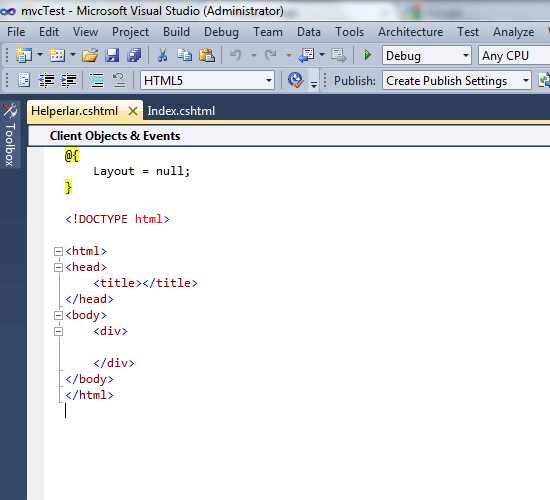Start debugging with green play arrow
The height and width of the screenshot is (500, 550).
click(368, 55)
